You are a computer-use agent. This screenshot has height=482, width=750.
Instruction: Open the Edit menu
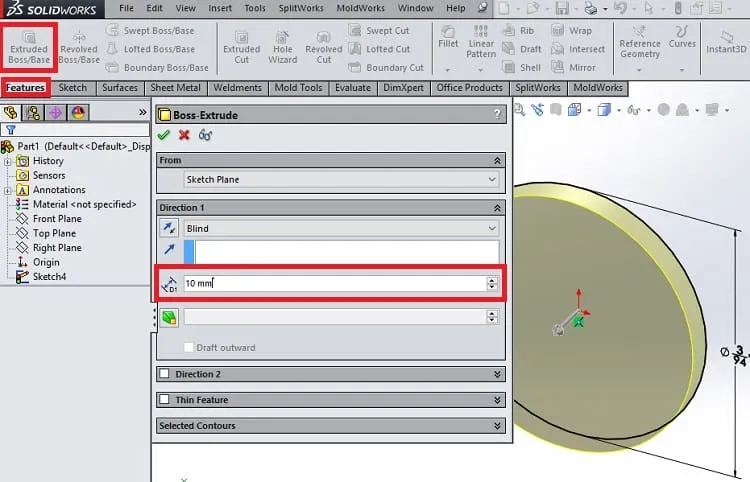[x=154, y=8]
